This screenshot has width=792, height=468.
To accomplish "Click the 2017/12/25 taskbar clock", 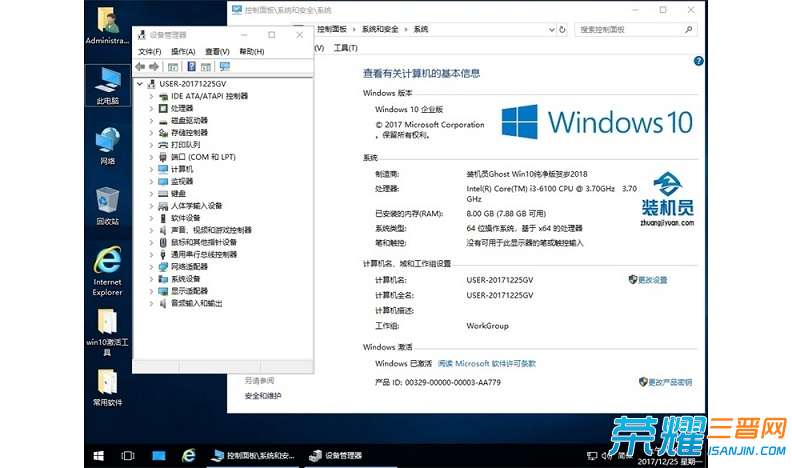I will pos(670,461).
